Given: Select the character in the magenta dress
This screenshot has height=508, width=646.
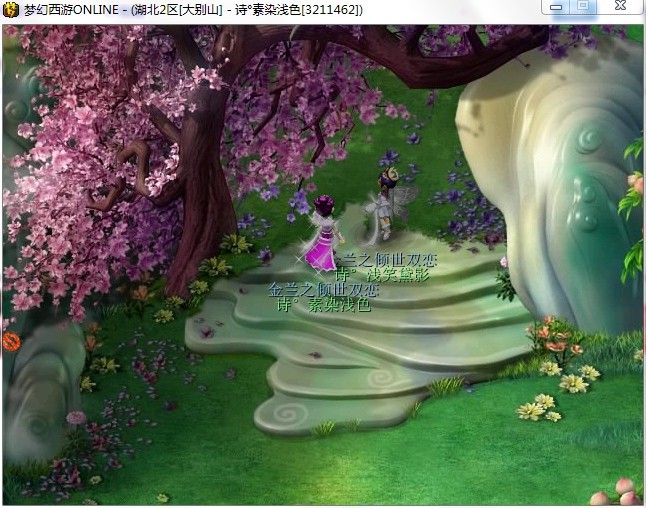Looking at the screenshot, I should pos(323,233).
